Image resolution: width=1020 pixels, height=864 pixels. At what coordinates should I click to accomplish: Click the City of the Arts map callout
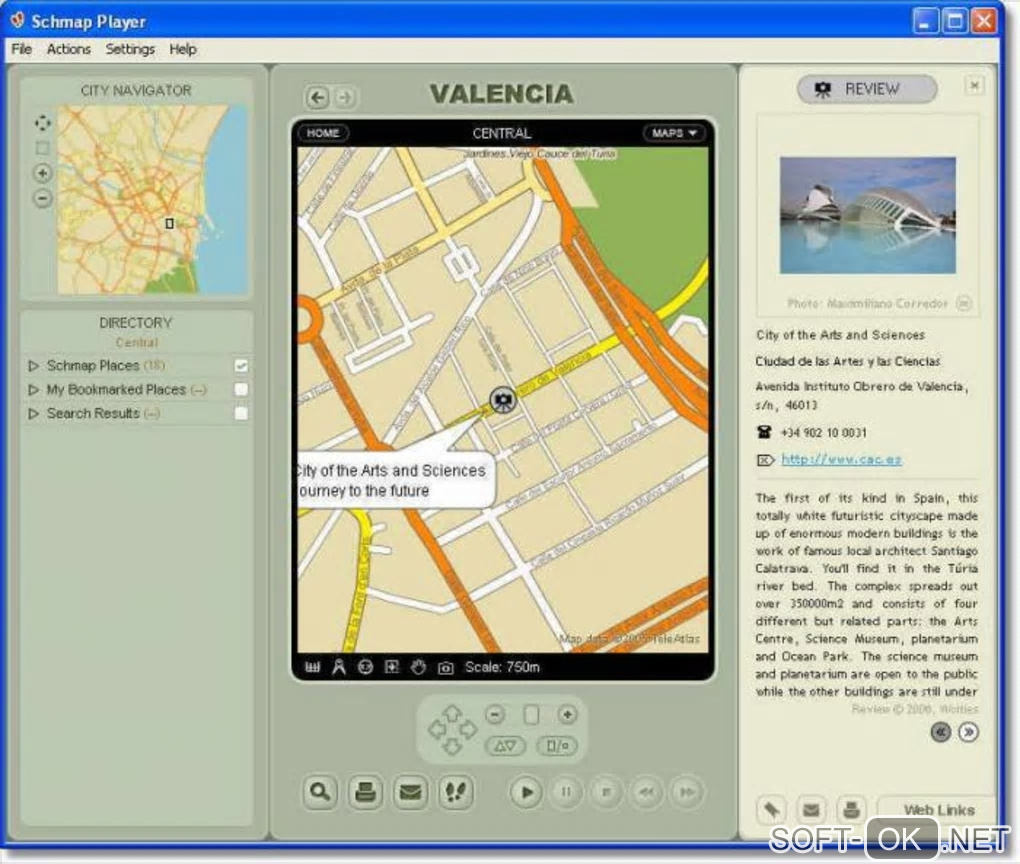coord(396,480)
